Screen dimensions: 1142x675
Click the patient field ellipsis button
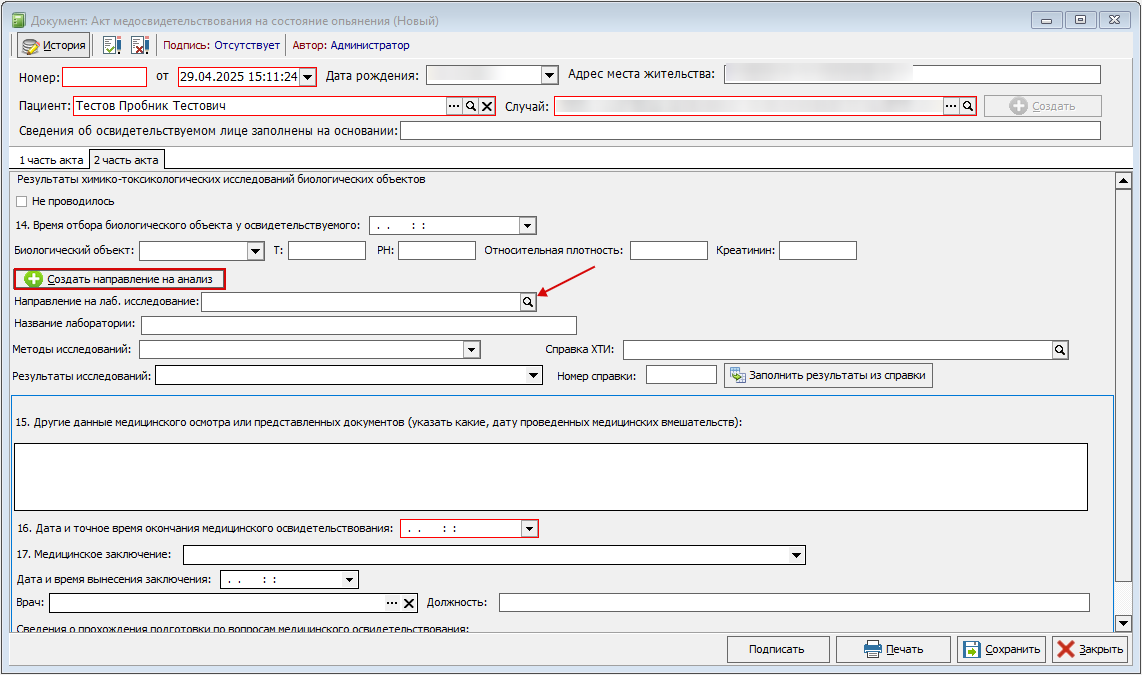tap(454, 106)
